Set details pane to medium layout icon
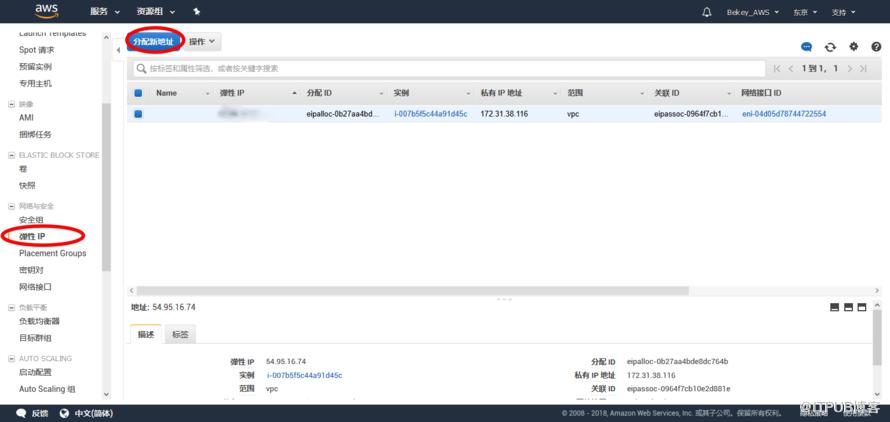The height and width of the screenshot is (422, 890). pos(849,307)
